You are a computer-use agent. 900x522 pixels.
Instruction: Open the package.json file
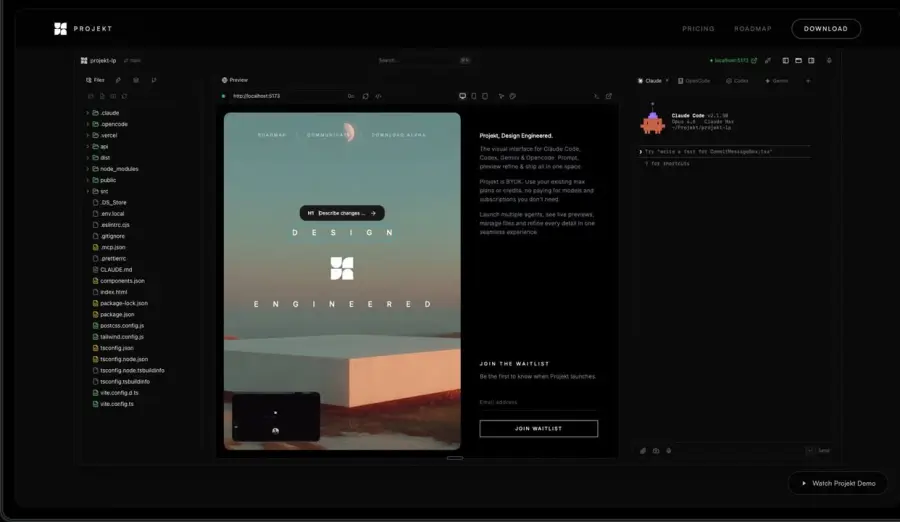click(x=114, y=315)
